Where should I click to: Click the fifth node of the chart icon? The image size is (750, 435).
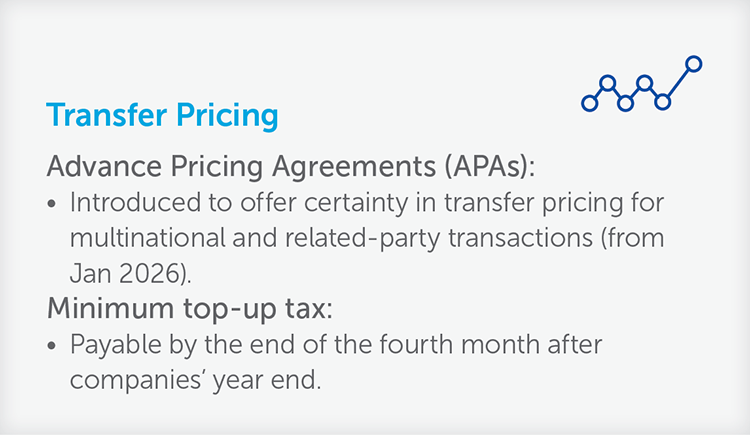pos(662,102)
